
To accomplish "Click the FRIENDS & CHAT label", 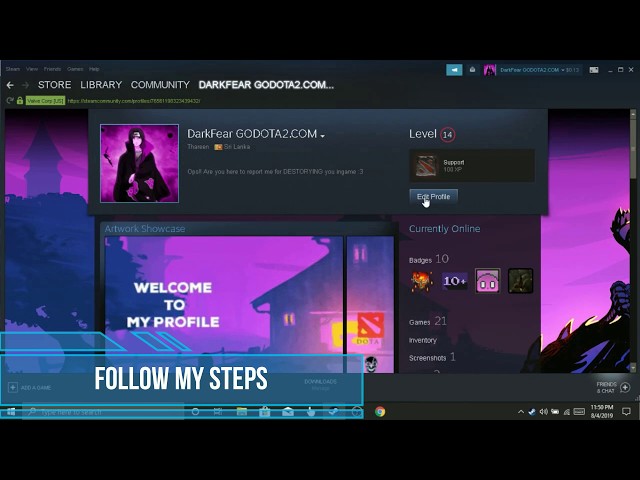I will click(x=606, y=387).
